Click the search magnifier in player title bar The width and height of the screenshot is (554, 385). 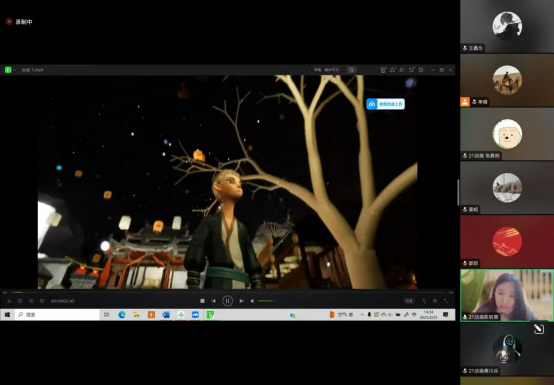pos(352,70)
